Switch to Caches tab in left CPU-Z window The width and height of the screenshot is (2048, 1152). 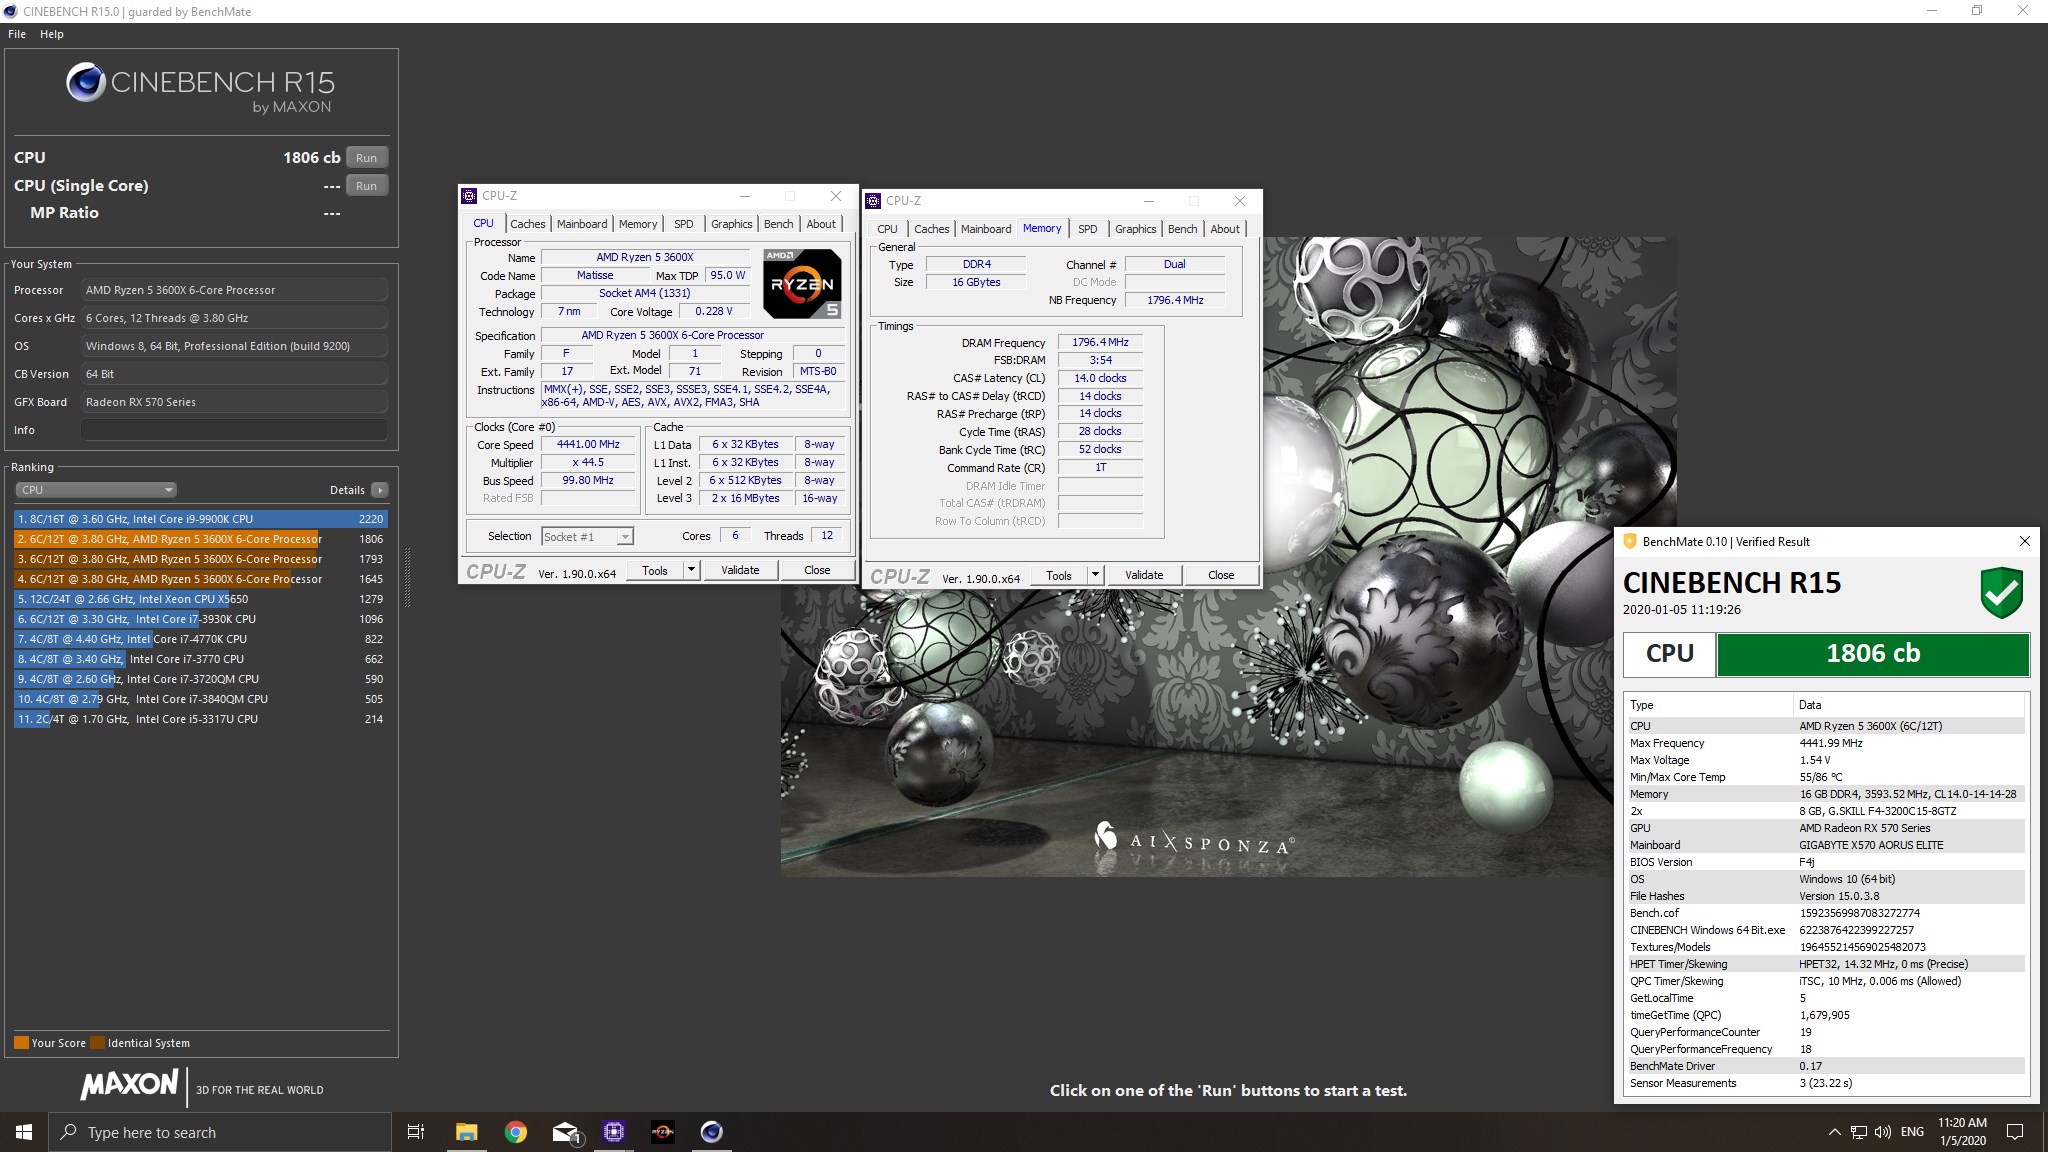coord(528,224)
